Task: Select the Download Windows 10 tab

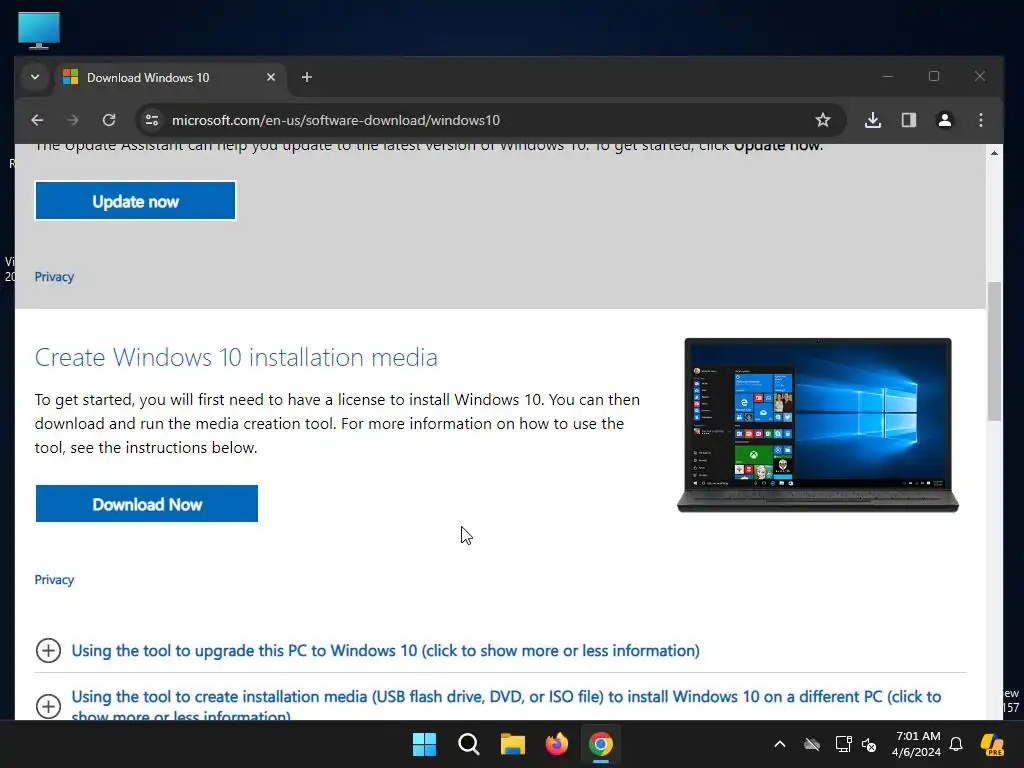Action: pos(170,78)
